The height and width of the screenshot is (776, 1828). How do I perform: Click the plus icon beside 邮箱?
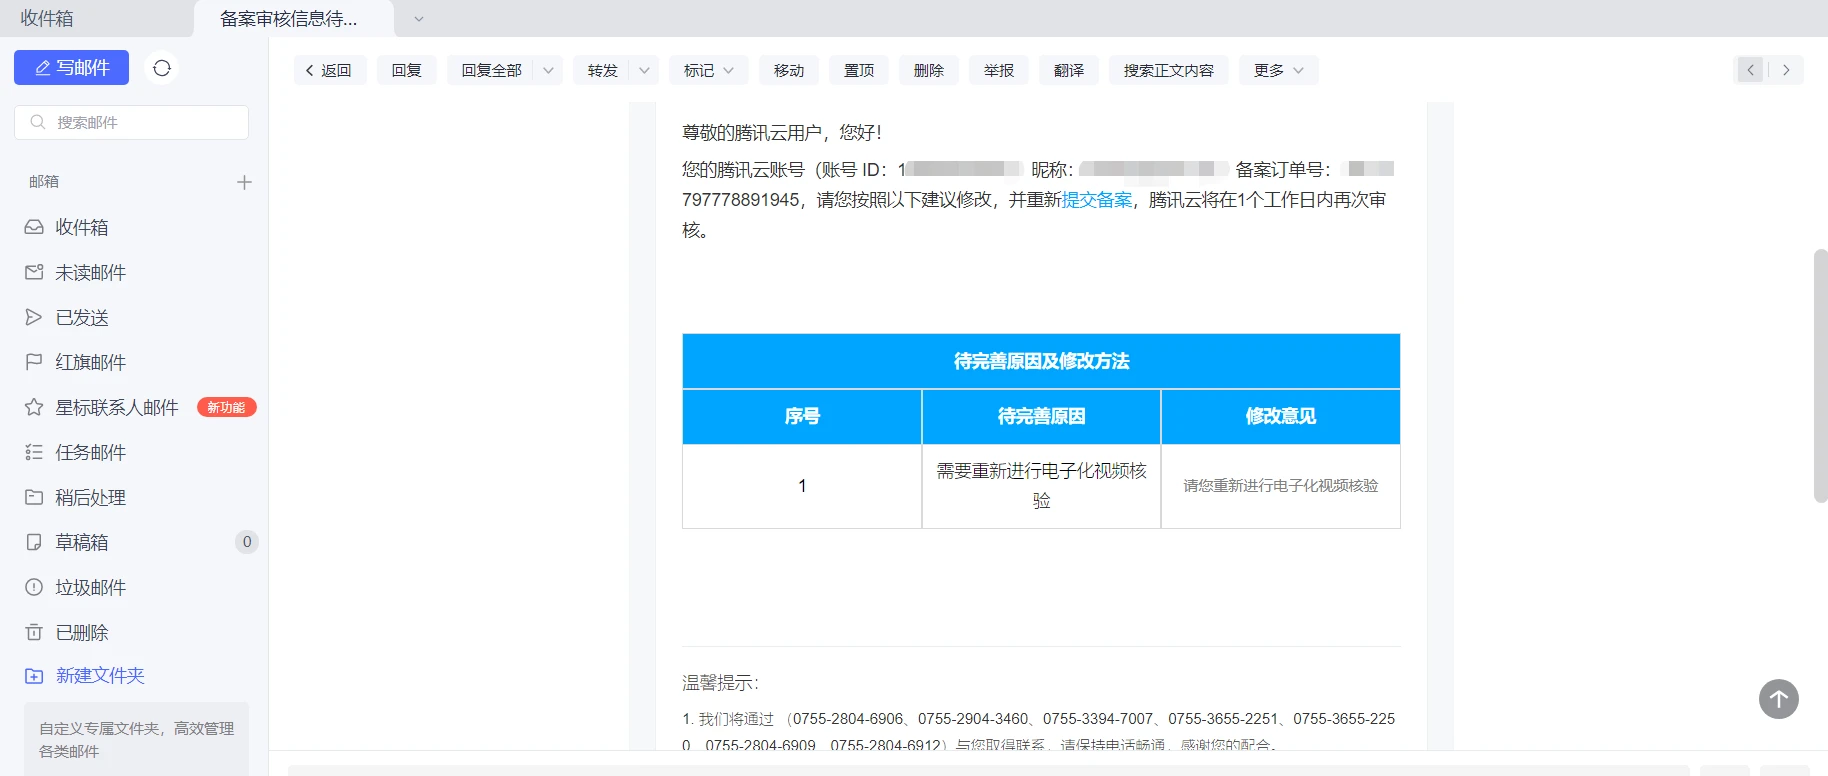tap(244, 182)
